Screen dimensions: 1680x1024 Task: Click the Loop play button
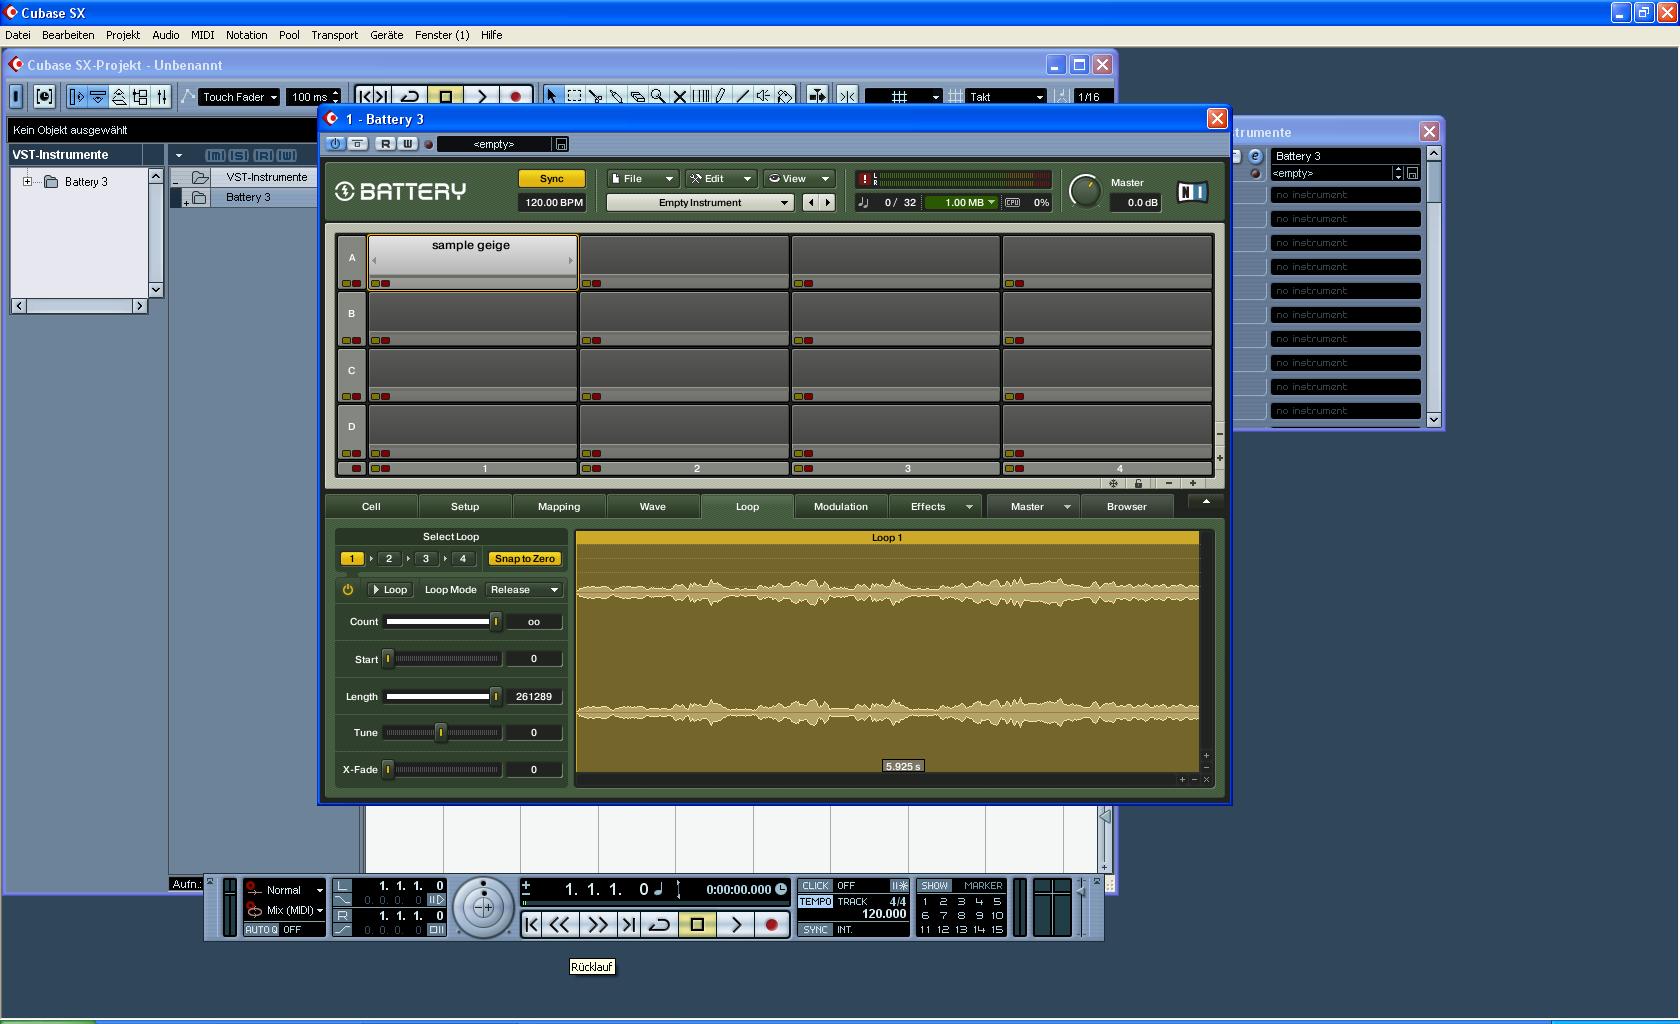pyautogui.click(x=390, y=590)
